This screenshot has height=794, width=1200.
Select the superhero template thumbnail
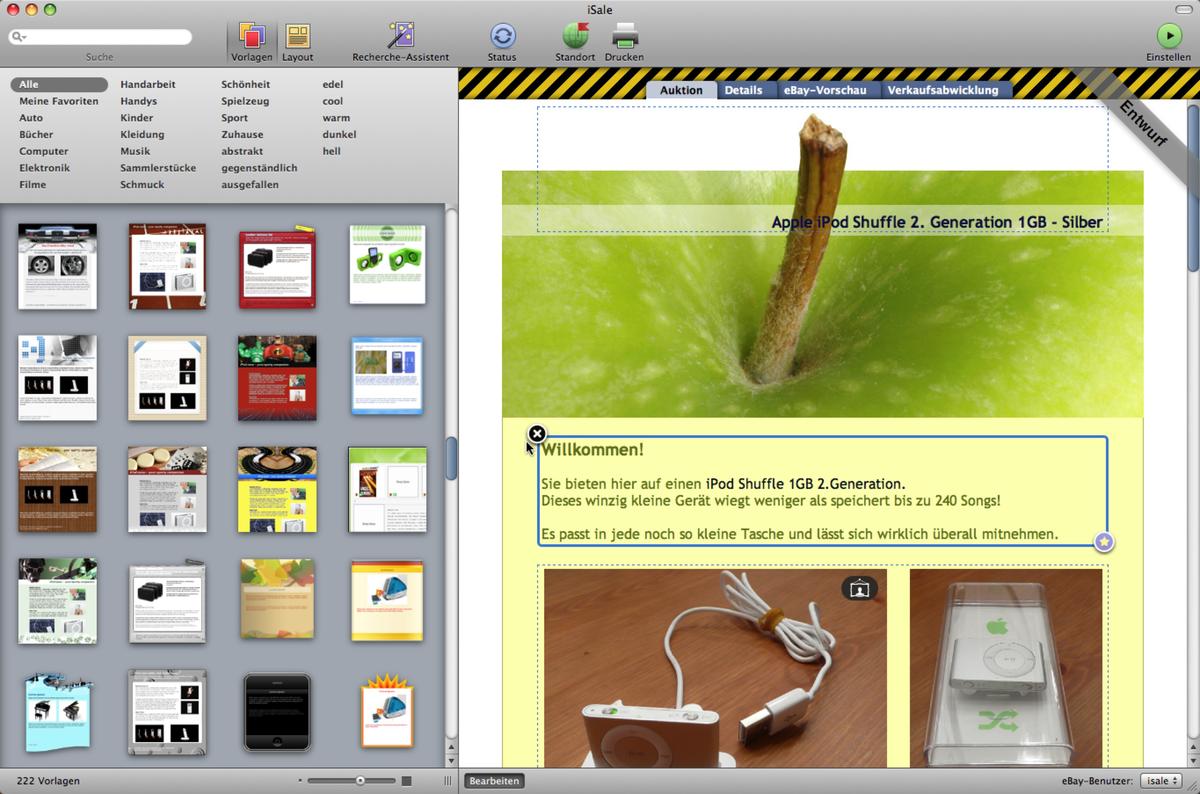coord(277,378)
